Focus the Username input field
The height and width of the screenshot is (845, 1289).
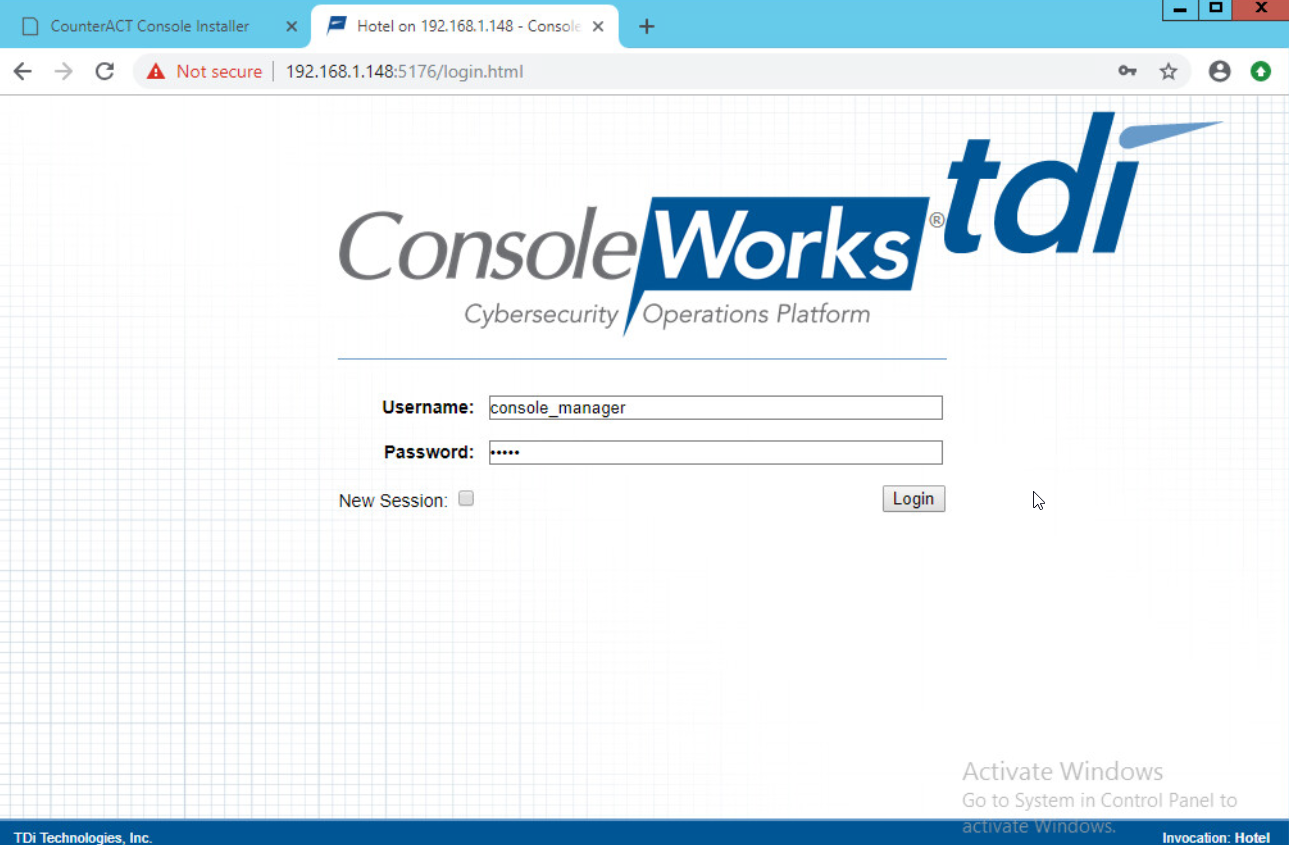[x=715, y=407]
